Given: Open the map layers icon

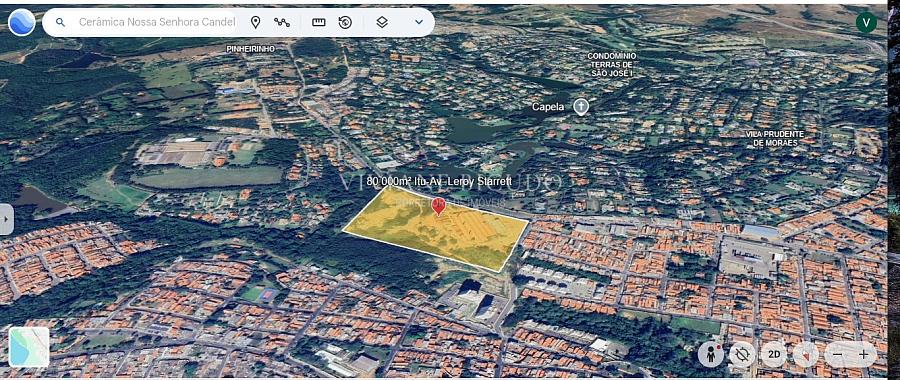Looking at the screenshot, I should [x=382, y=22].
